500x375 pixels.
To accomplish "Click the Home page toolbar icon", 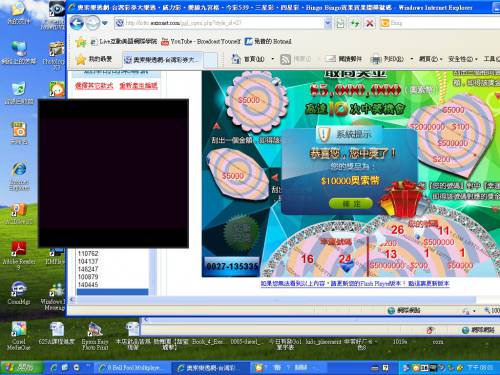I will click(x=236, y=59).
